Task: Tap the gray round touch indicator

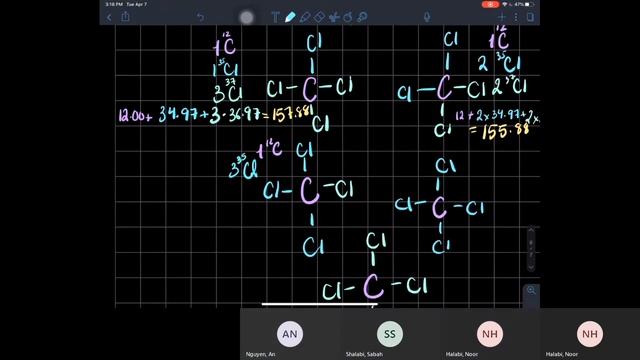Action: point(247,18)
